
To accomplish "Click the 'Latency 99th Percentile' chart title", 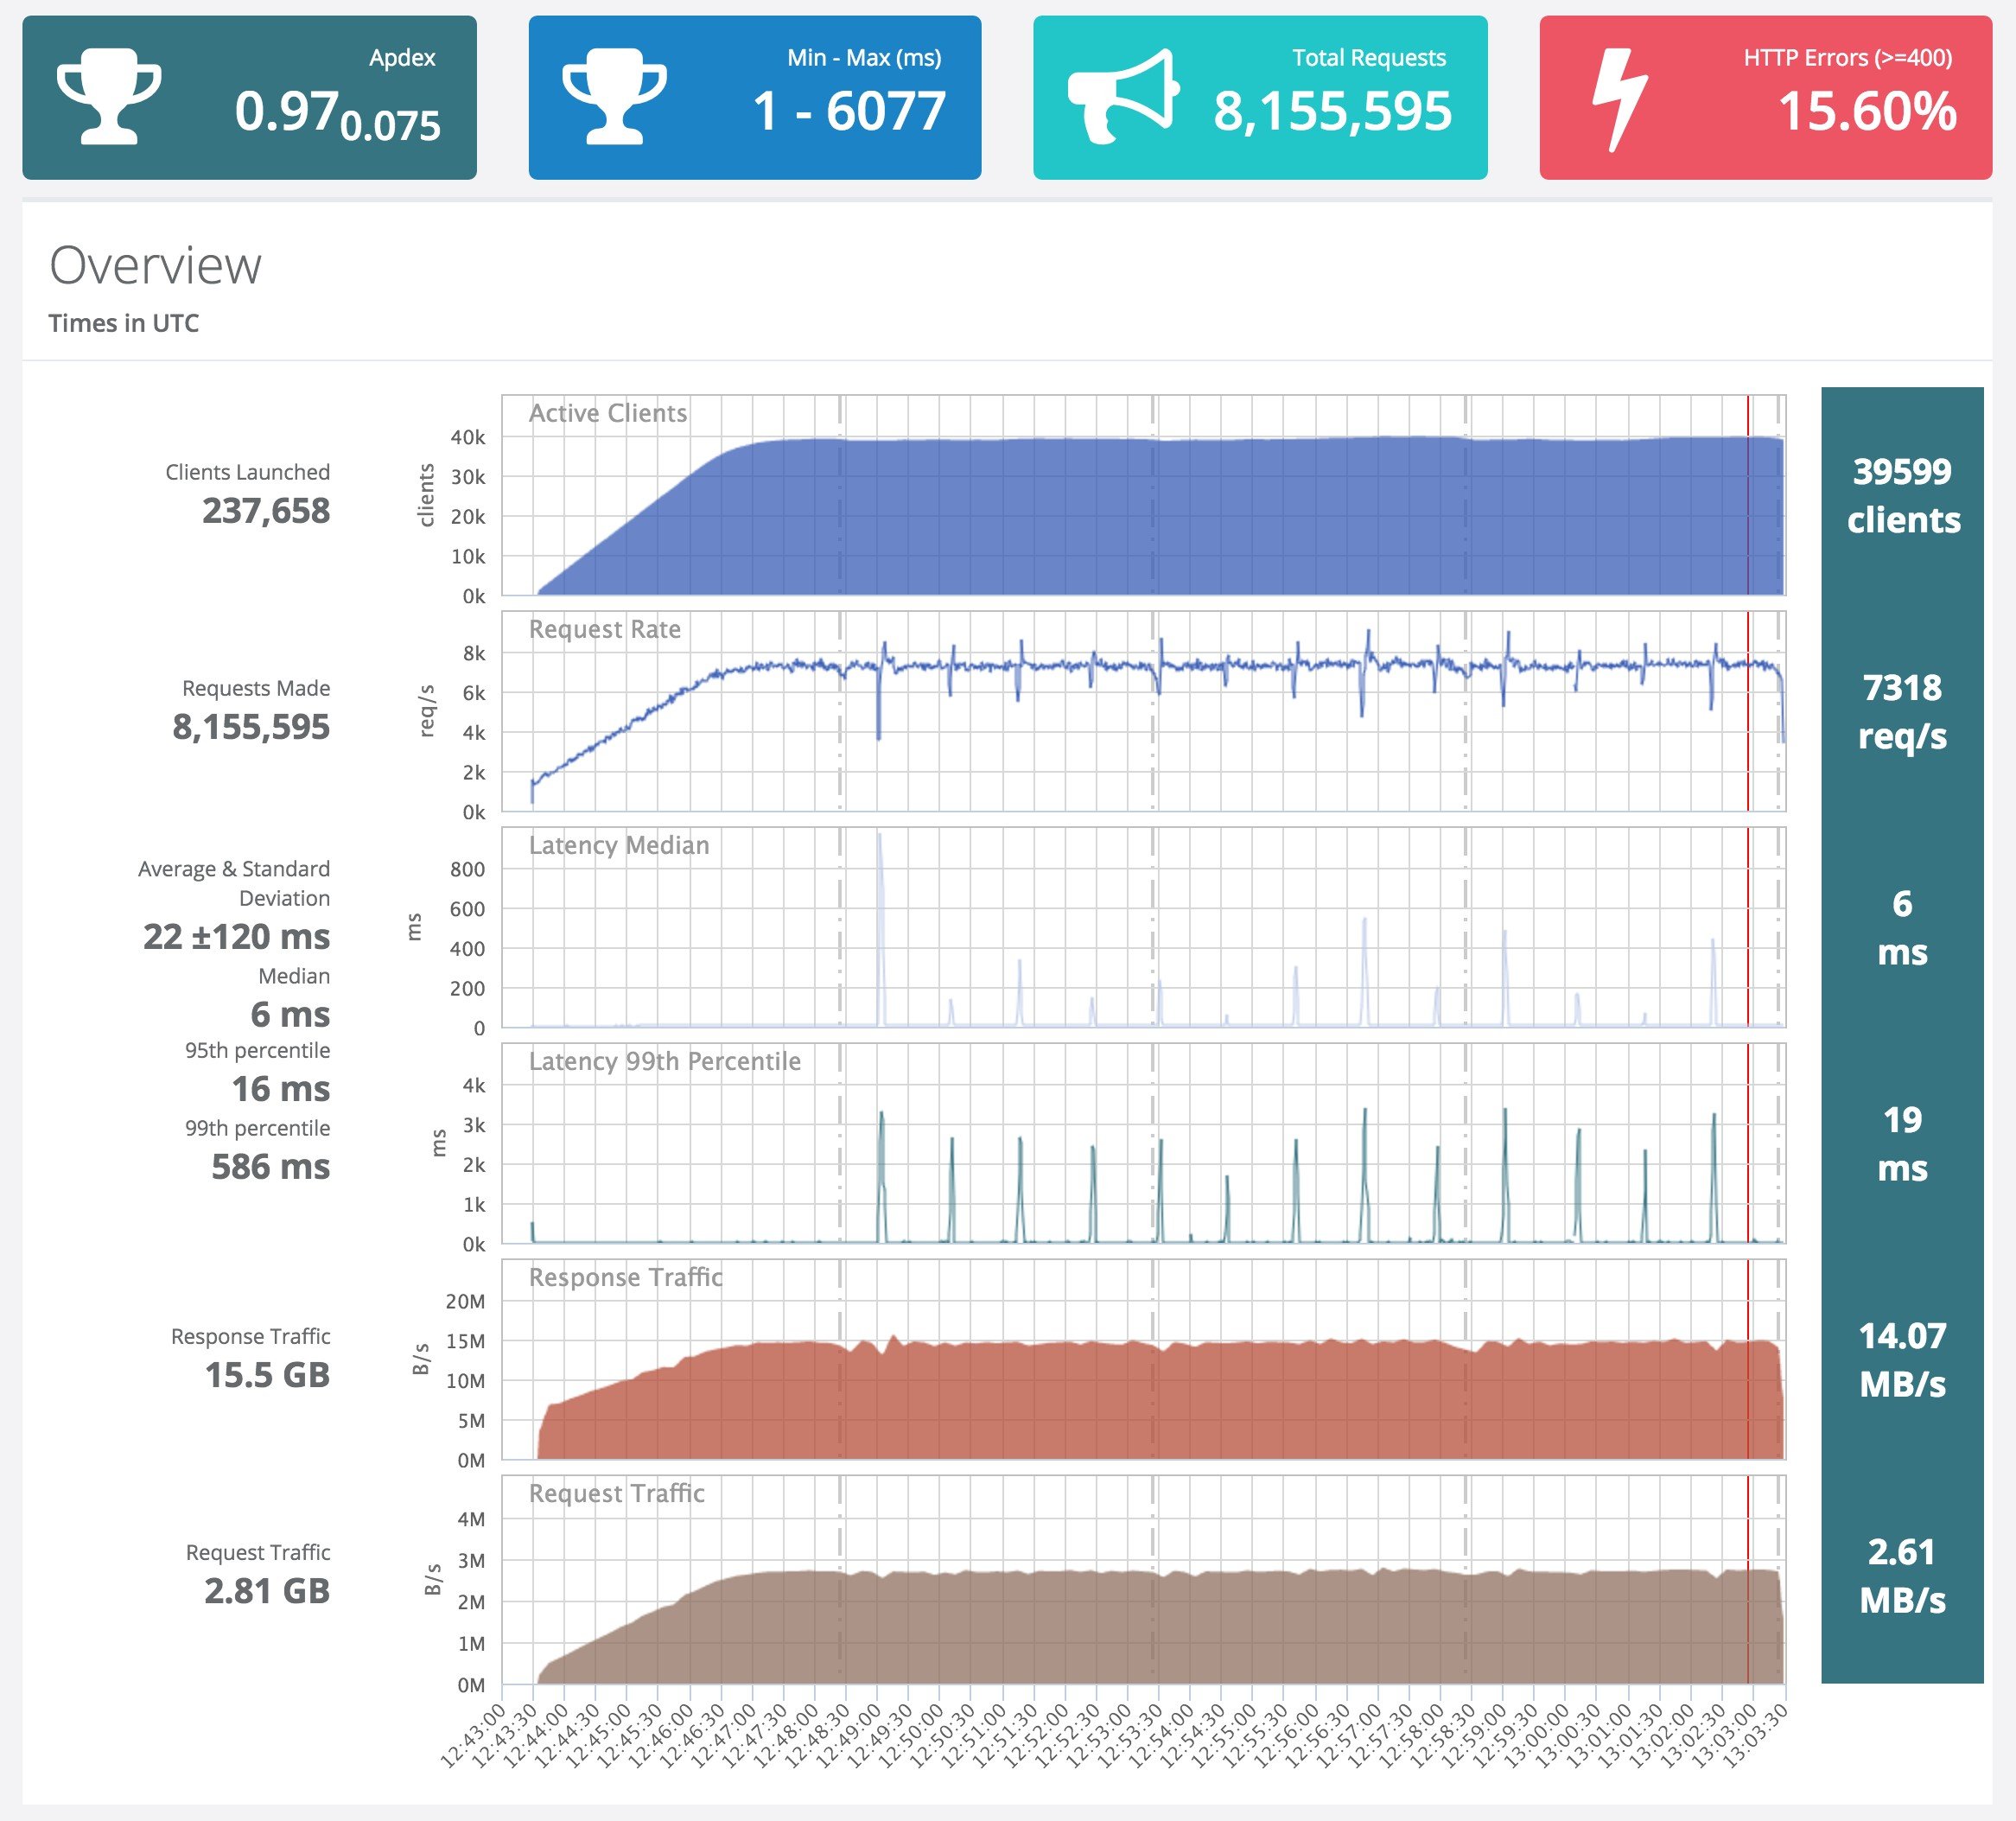I will (665, 1061).
